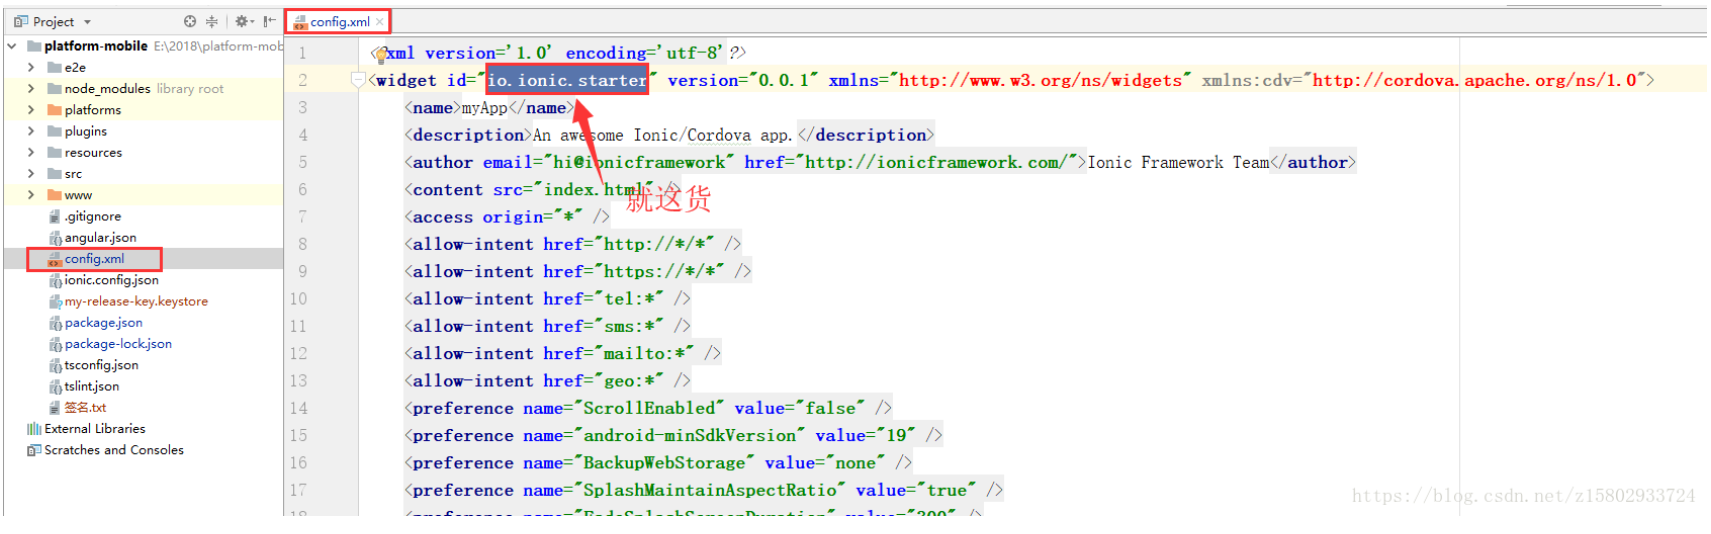The height and width of the screenshot is (534, 1711).
Task: Click the locate/scroll from source icon
Action: [x=190, y=21]
